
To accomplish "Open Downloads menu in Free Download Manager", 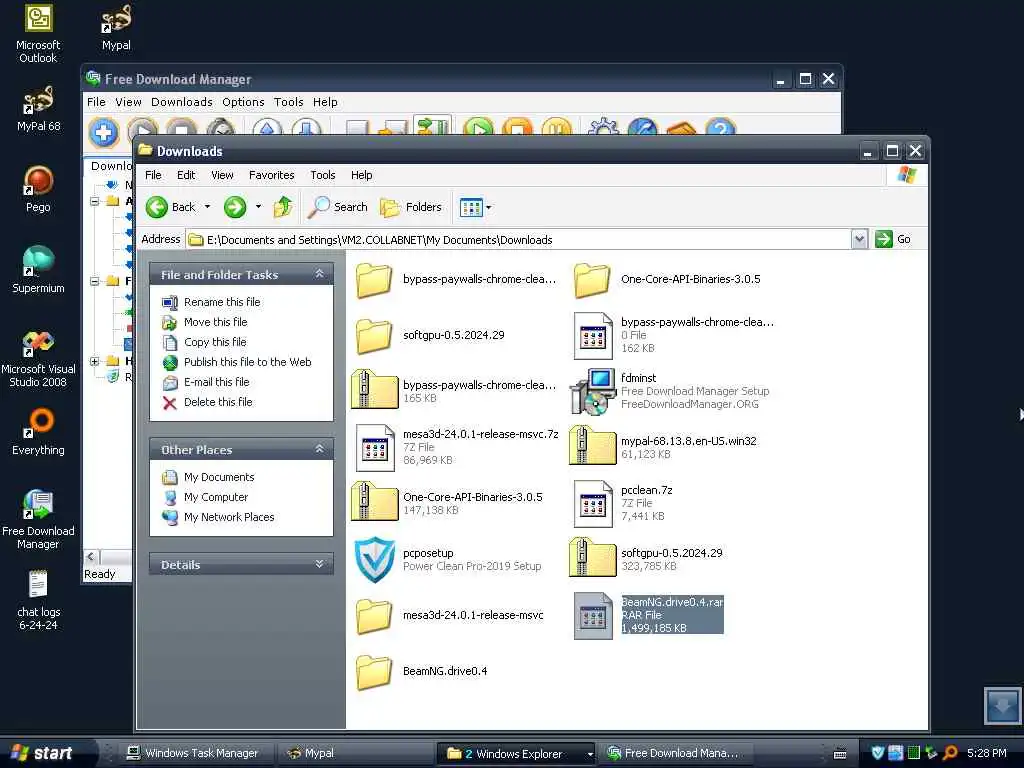I will (x=182, y=102).
